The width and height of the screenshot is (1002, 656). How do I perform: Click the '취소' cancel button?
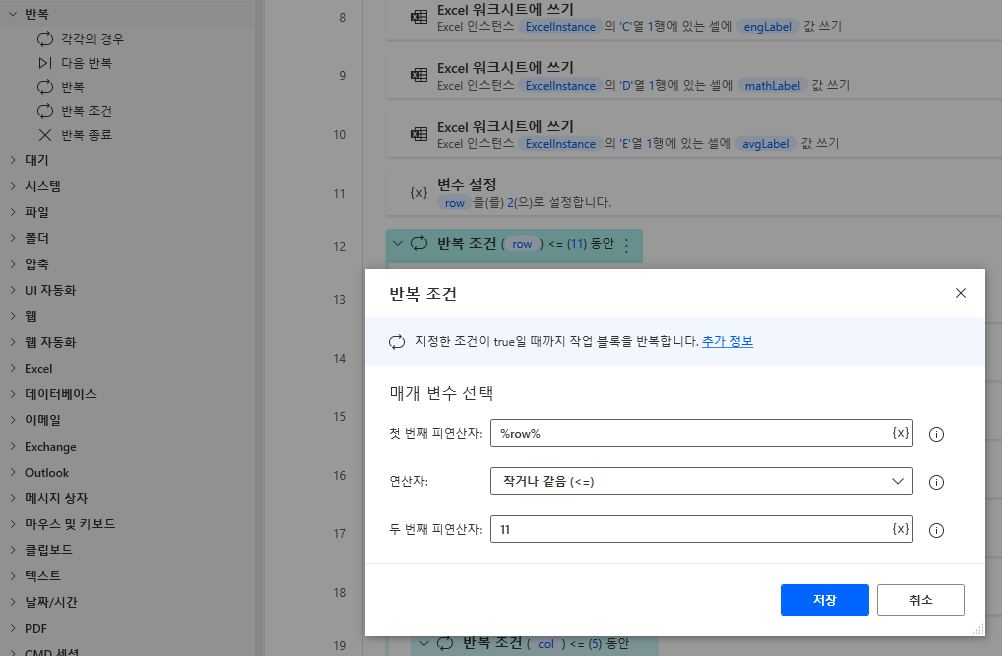[x=920, y=600]
